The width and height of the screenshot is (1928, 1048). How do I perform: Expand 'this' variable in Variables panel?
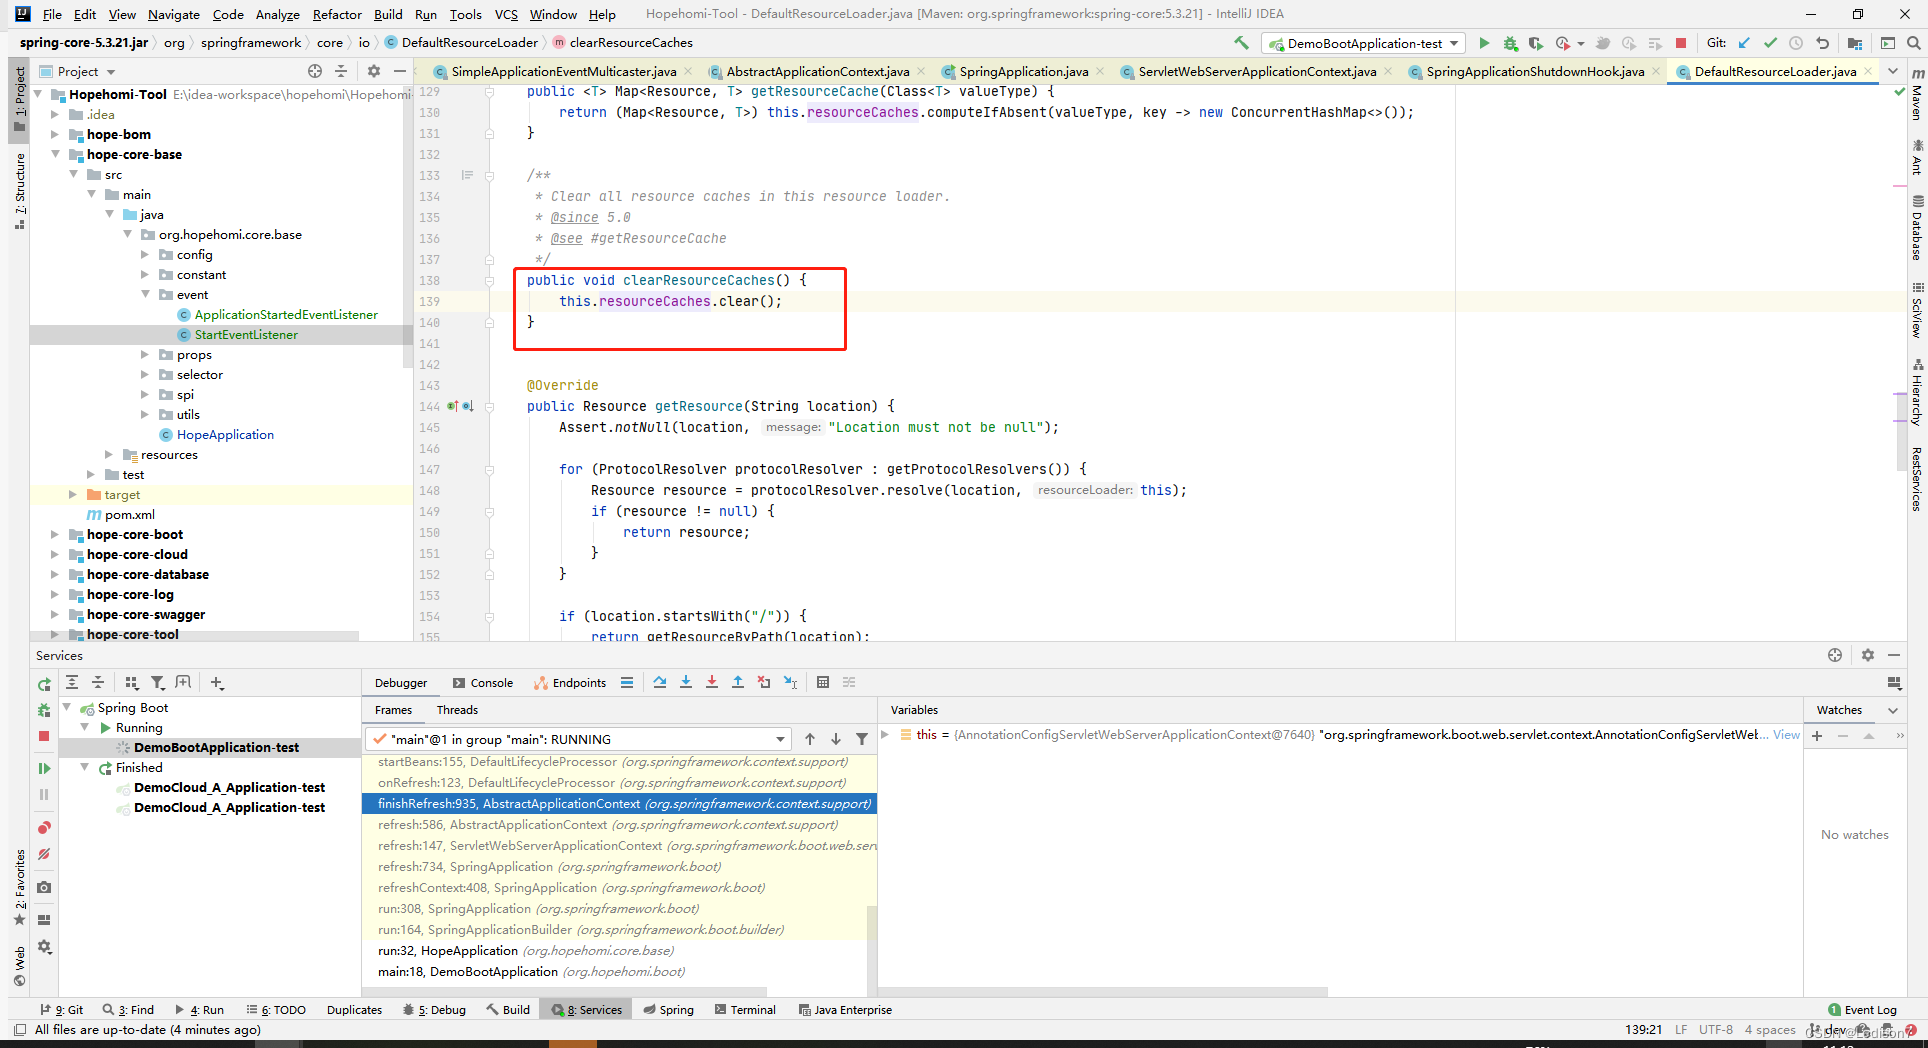coord(885,734)
